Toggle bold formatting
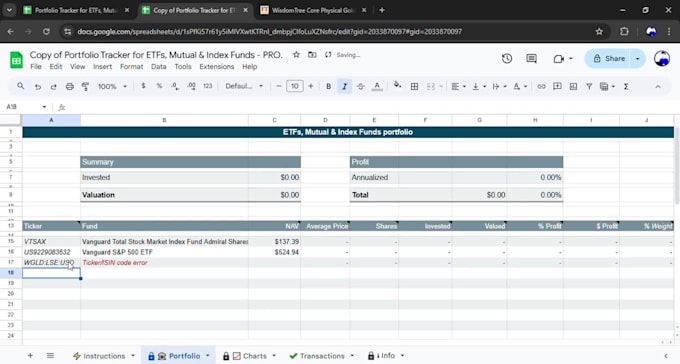Image resolution: width=680 pixels, height=364 pixels. (328, 86)
